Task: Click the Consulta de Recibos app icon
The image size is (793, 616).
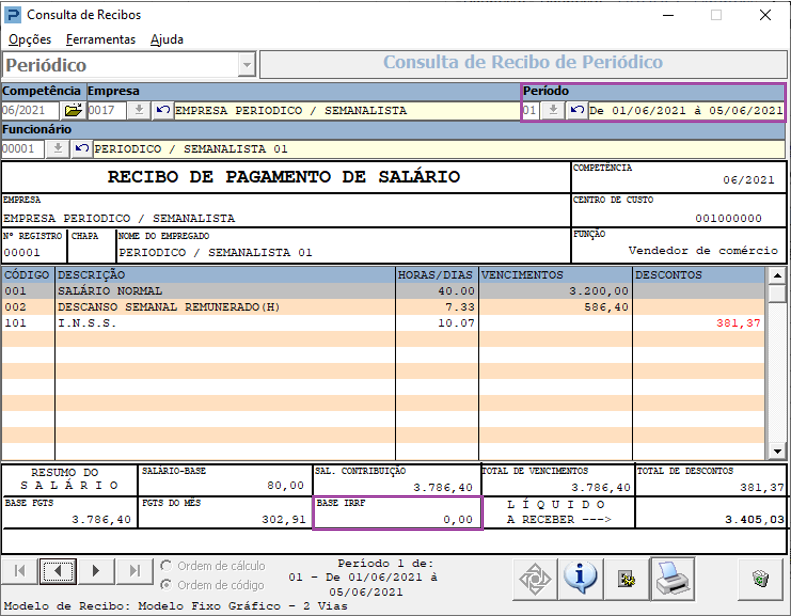Action: pyautogui.click(x=12, y=15)
